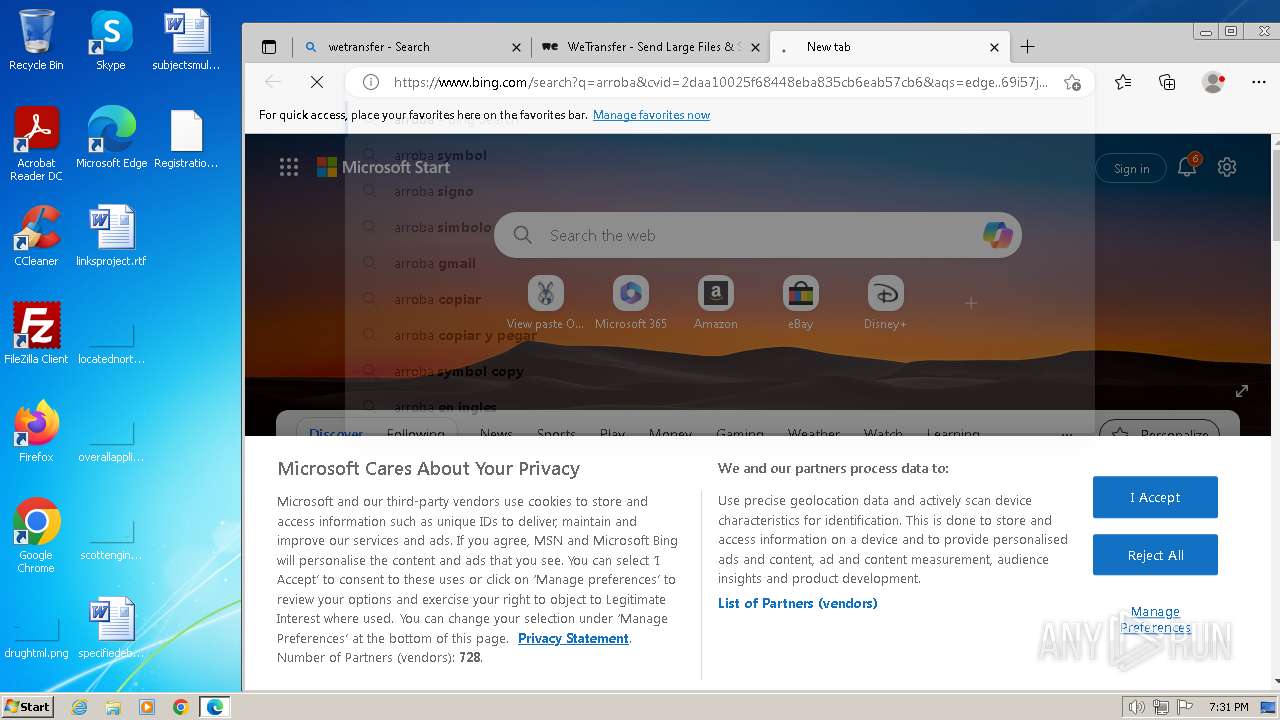Click the Sign in button

(x=1131, y=168)
